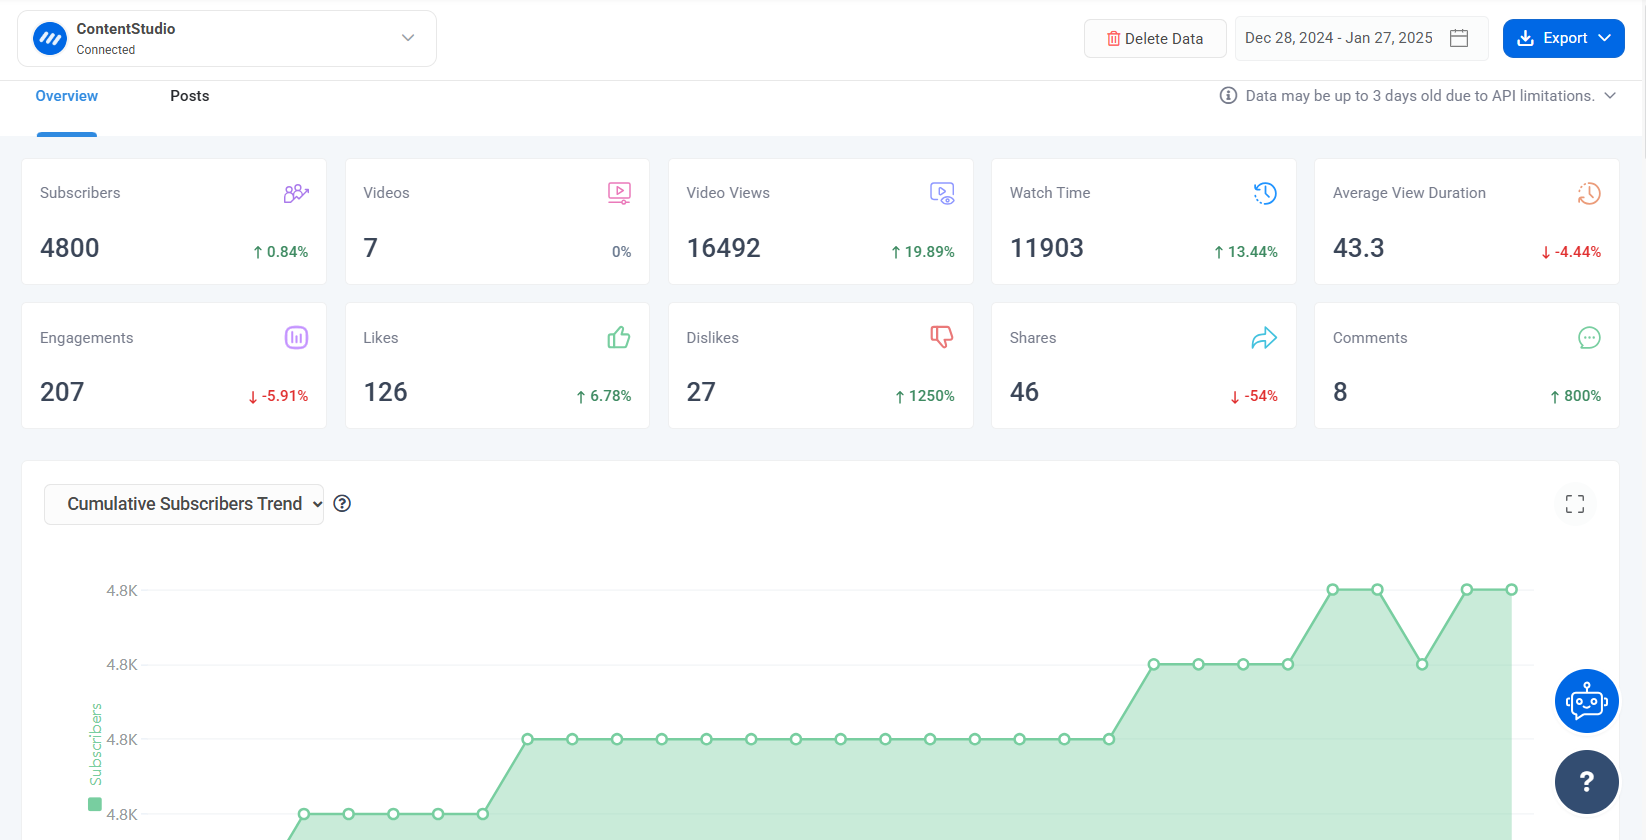Click the Average View Duration clock icon
Viewport: 1646px width, 840px height.
(1589, 193)
